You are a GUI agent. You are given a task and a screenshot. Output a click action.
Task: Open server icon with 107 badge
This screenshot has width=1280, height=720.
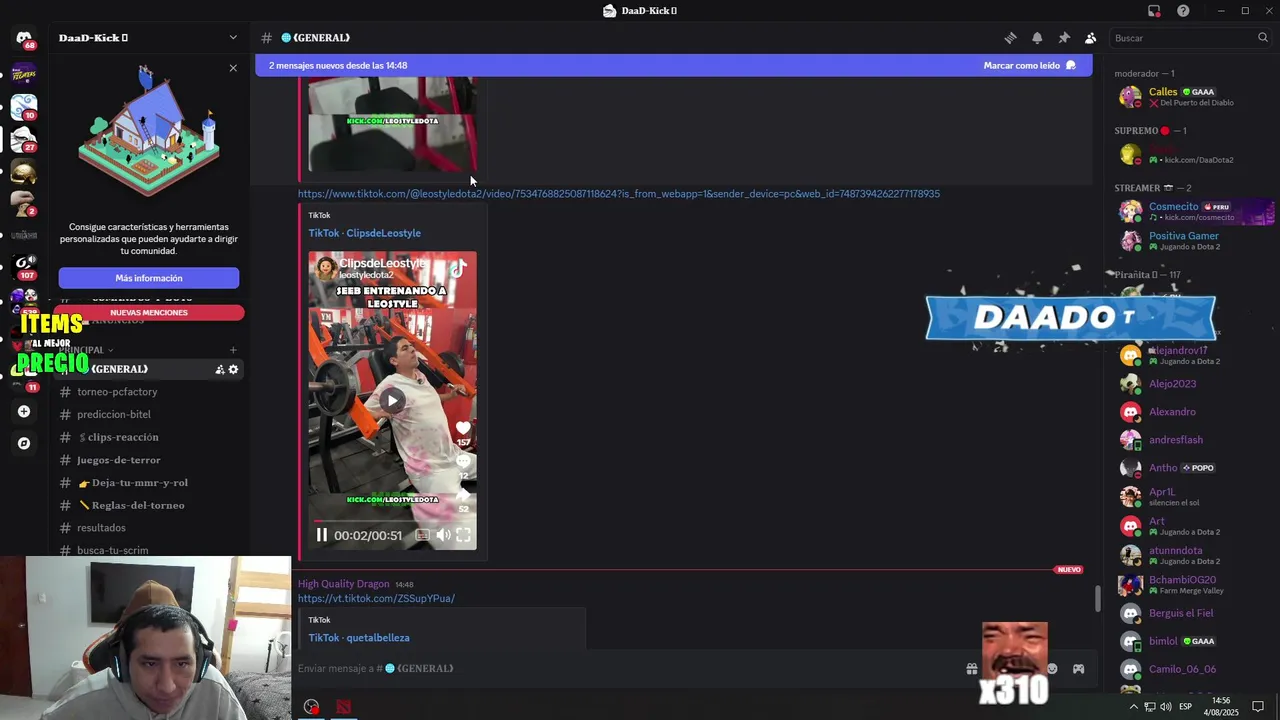click(x=24, y=265)
